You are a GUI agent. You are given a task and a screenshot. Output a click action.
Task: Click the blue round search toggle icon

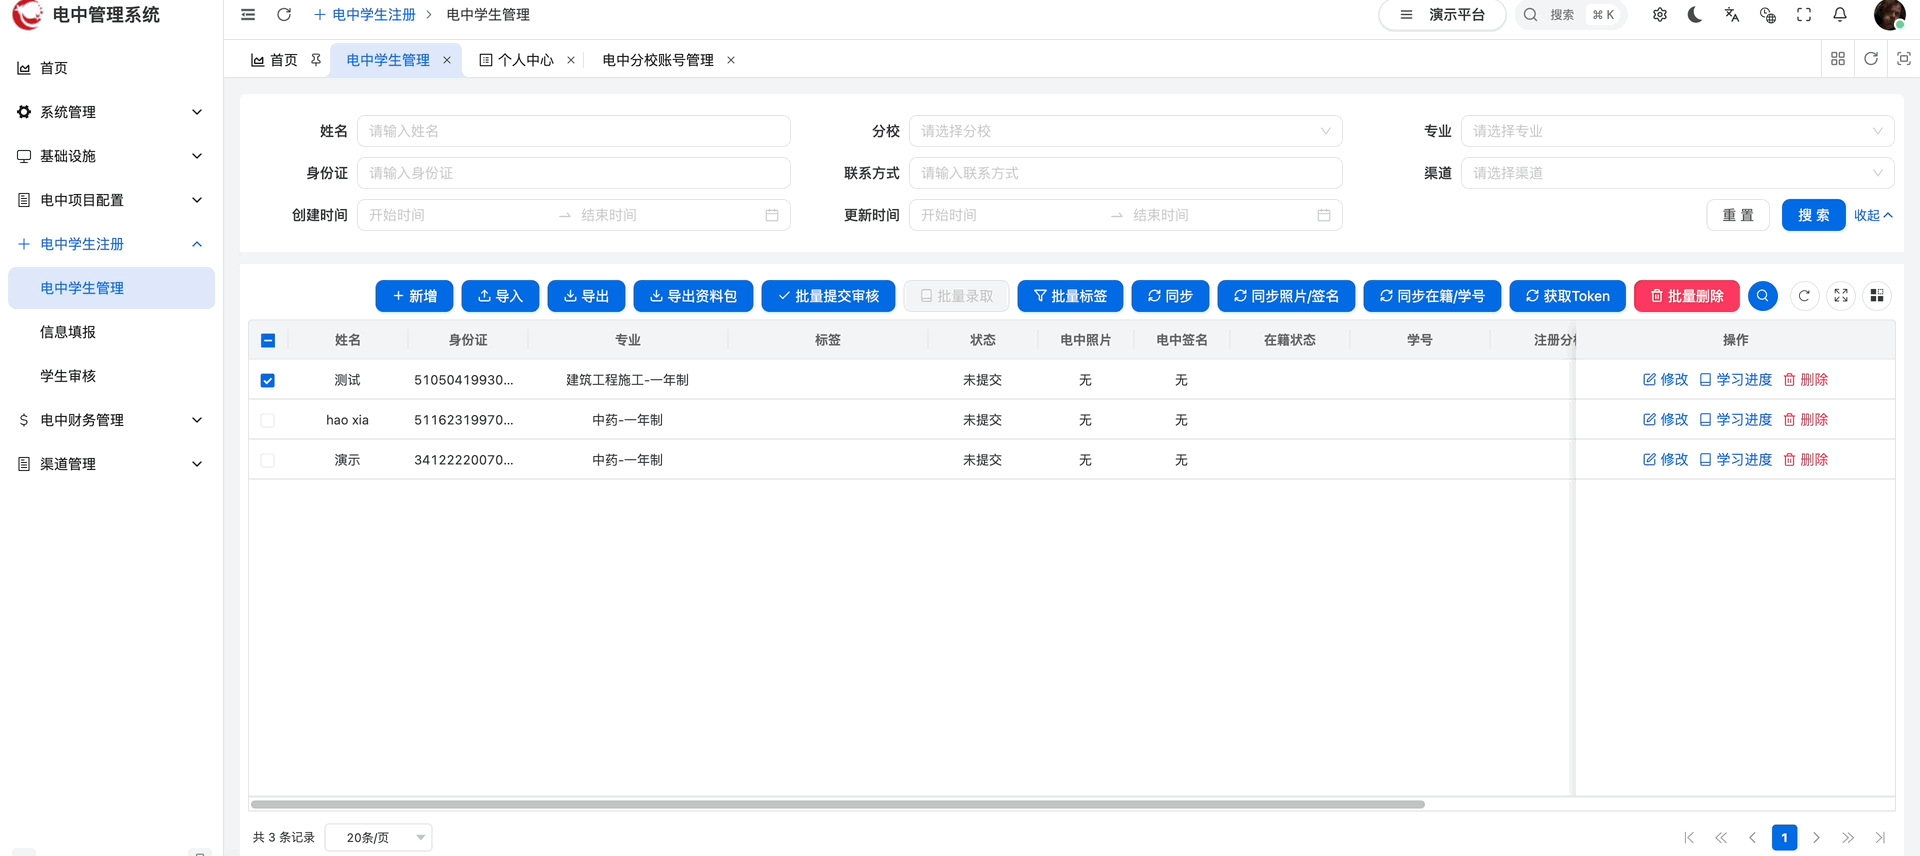tap(1763, 296)
